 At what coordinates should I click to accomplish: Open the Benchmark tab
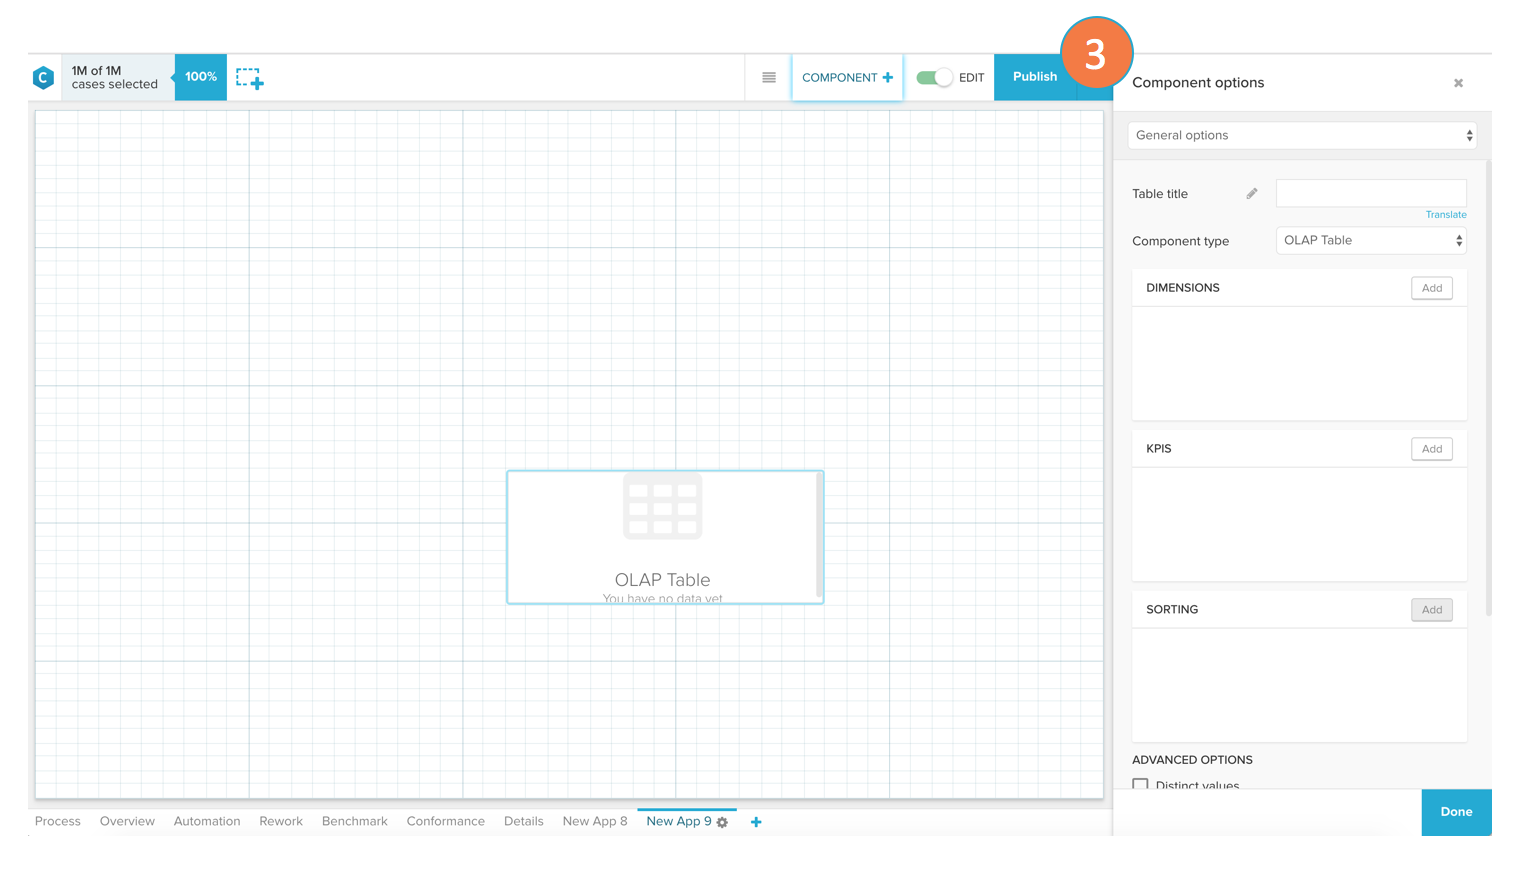pyautogui.click(x=354, y=822)
